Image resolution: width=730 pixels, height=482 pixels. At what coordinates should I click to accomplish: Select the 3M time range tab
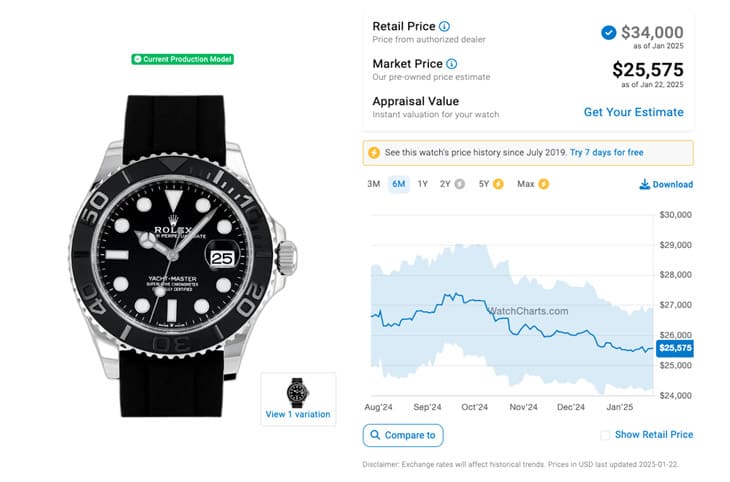coord(373,184)
